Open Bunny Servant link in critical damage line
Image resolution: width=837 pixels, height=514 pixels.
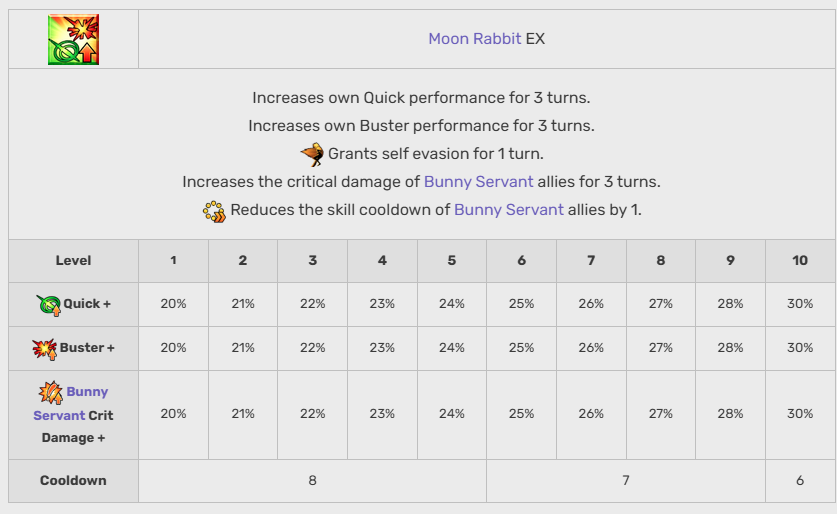pyautogui.click(x=478, y=182)
